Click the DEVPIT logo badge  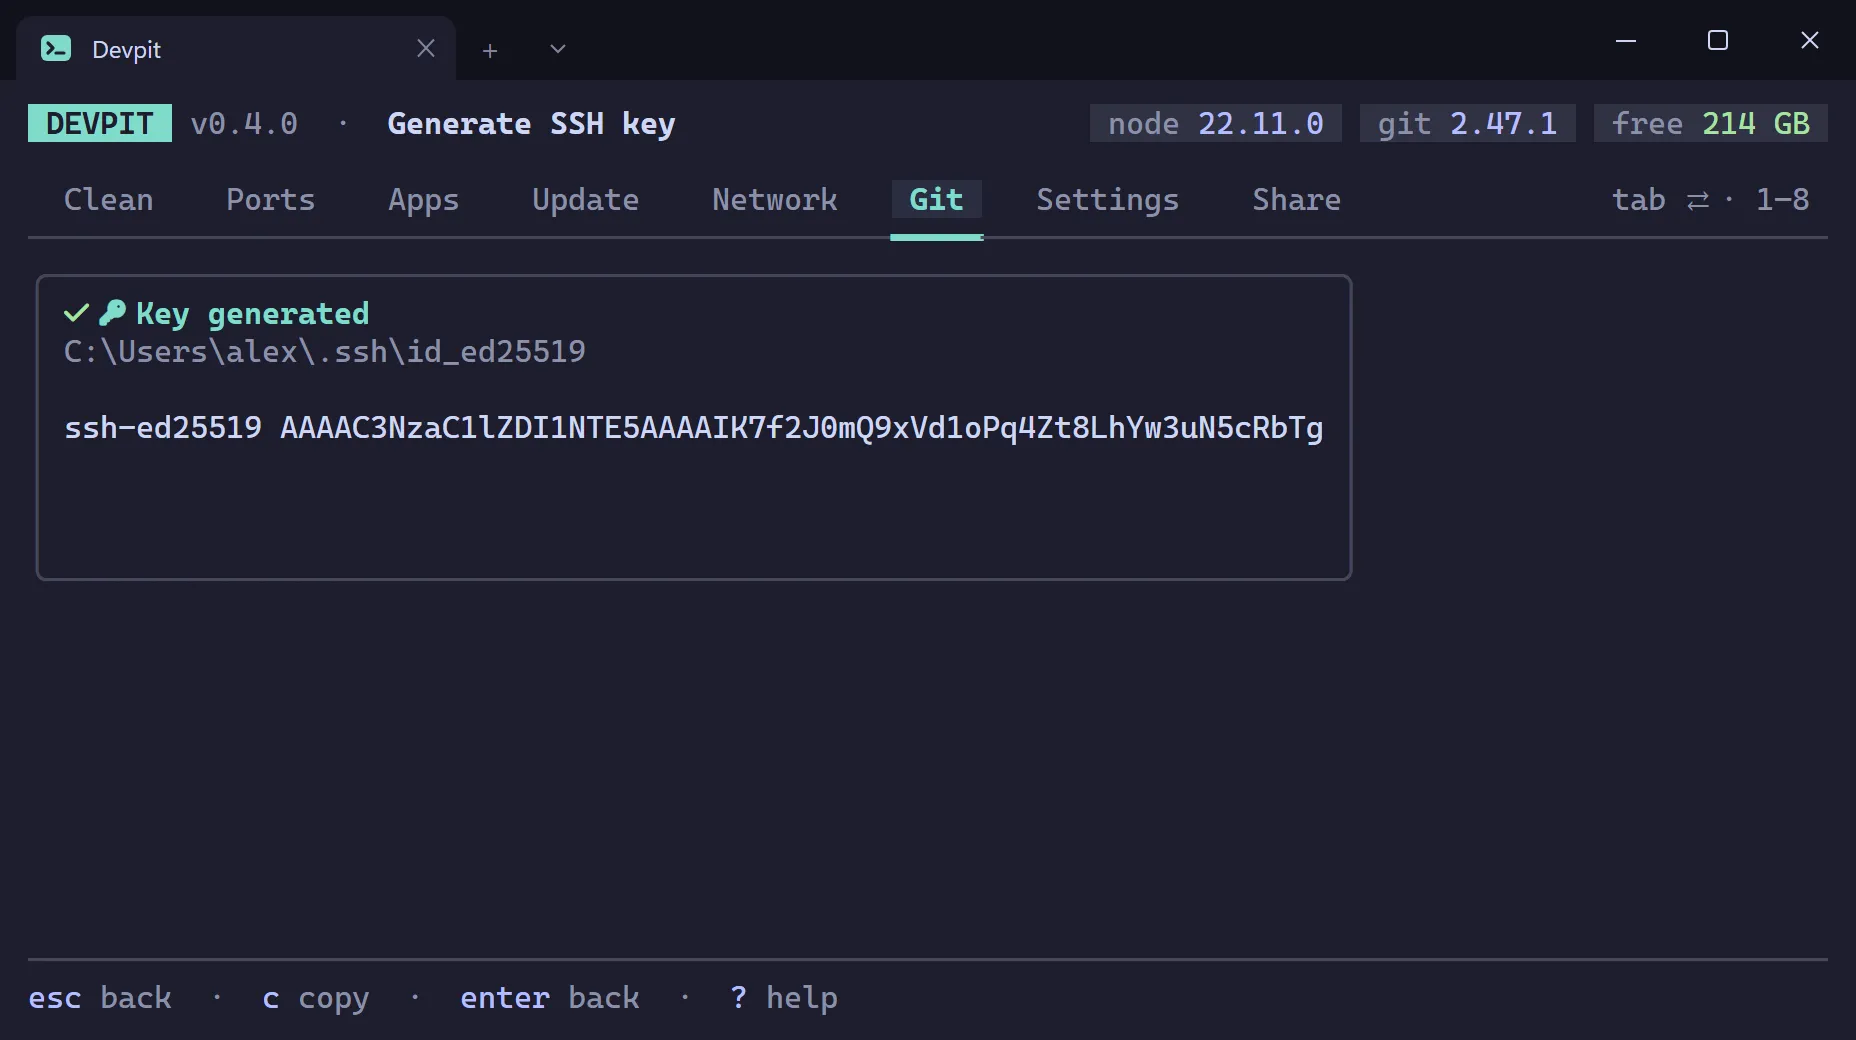tap(100, 123)
